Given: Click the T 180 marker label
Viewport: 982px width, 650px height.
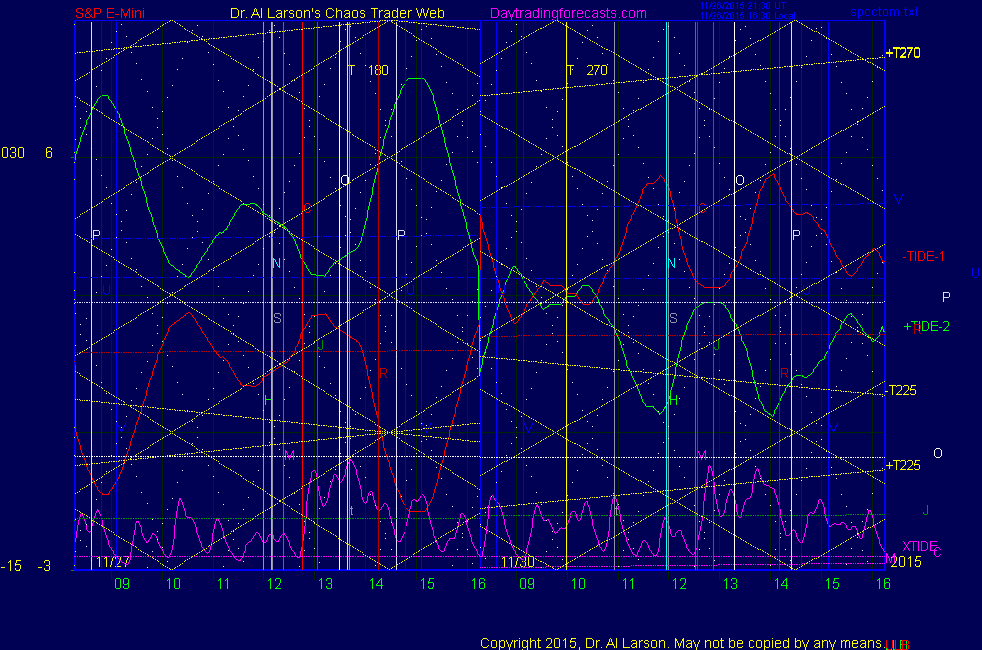Looking at the screenshot, I should pos(367,70).
